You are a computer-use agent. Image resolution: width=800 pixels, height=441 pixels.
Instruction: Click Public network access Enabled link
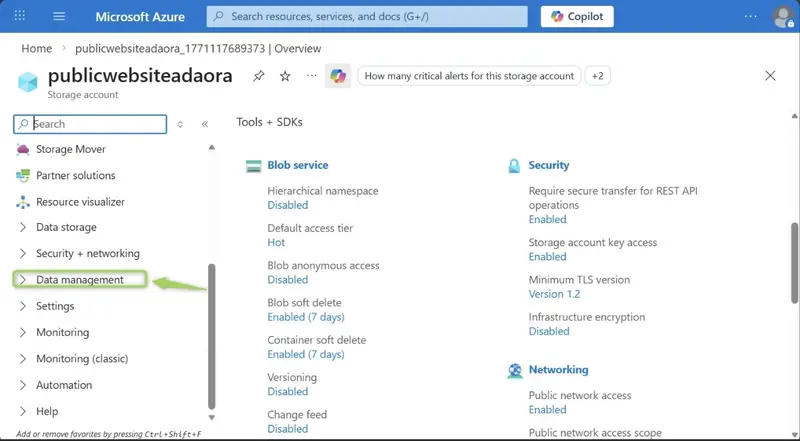coord(547,410)
